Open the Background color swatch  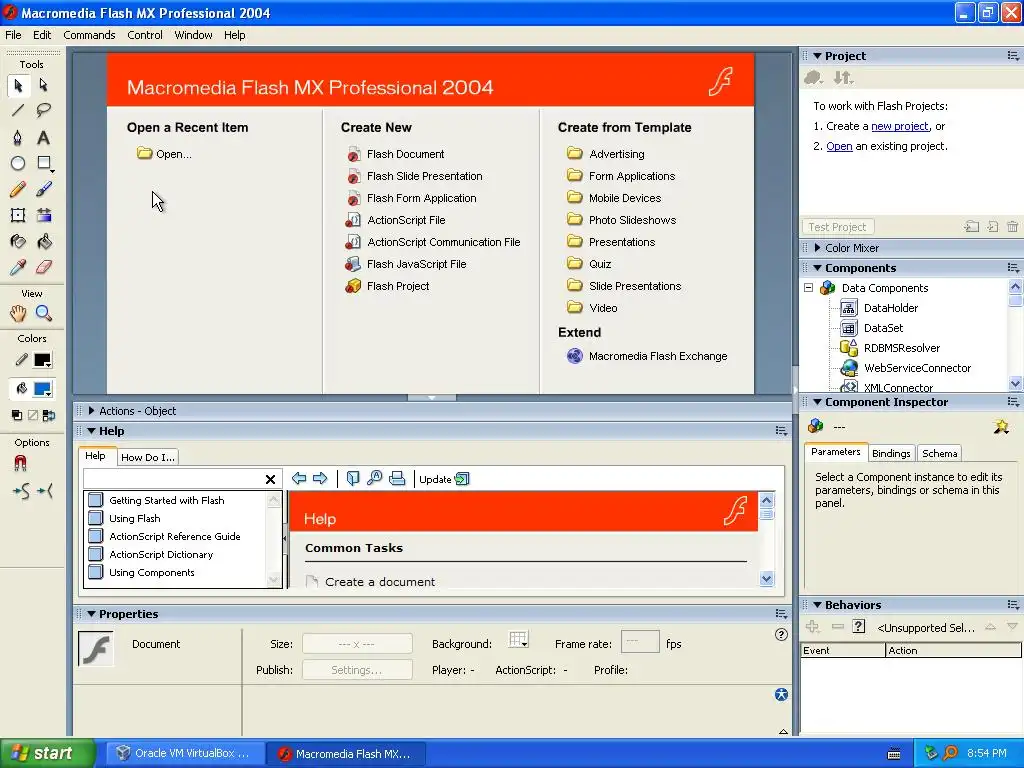coord(519,639)
